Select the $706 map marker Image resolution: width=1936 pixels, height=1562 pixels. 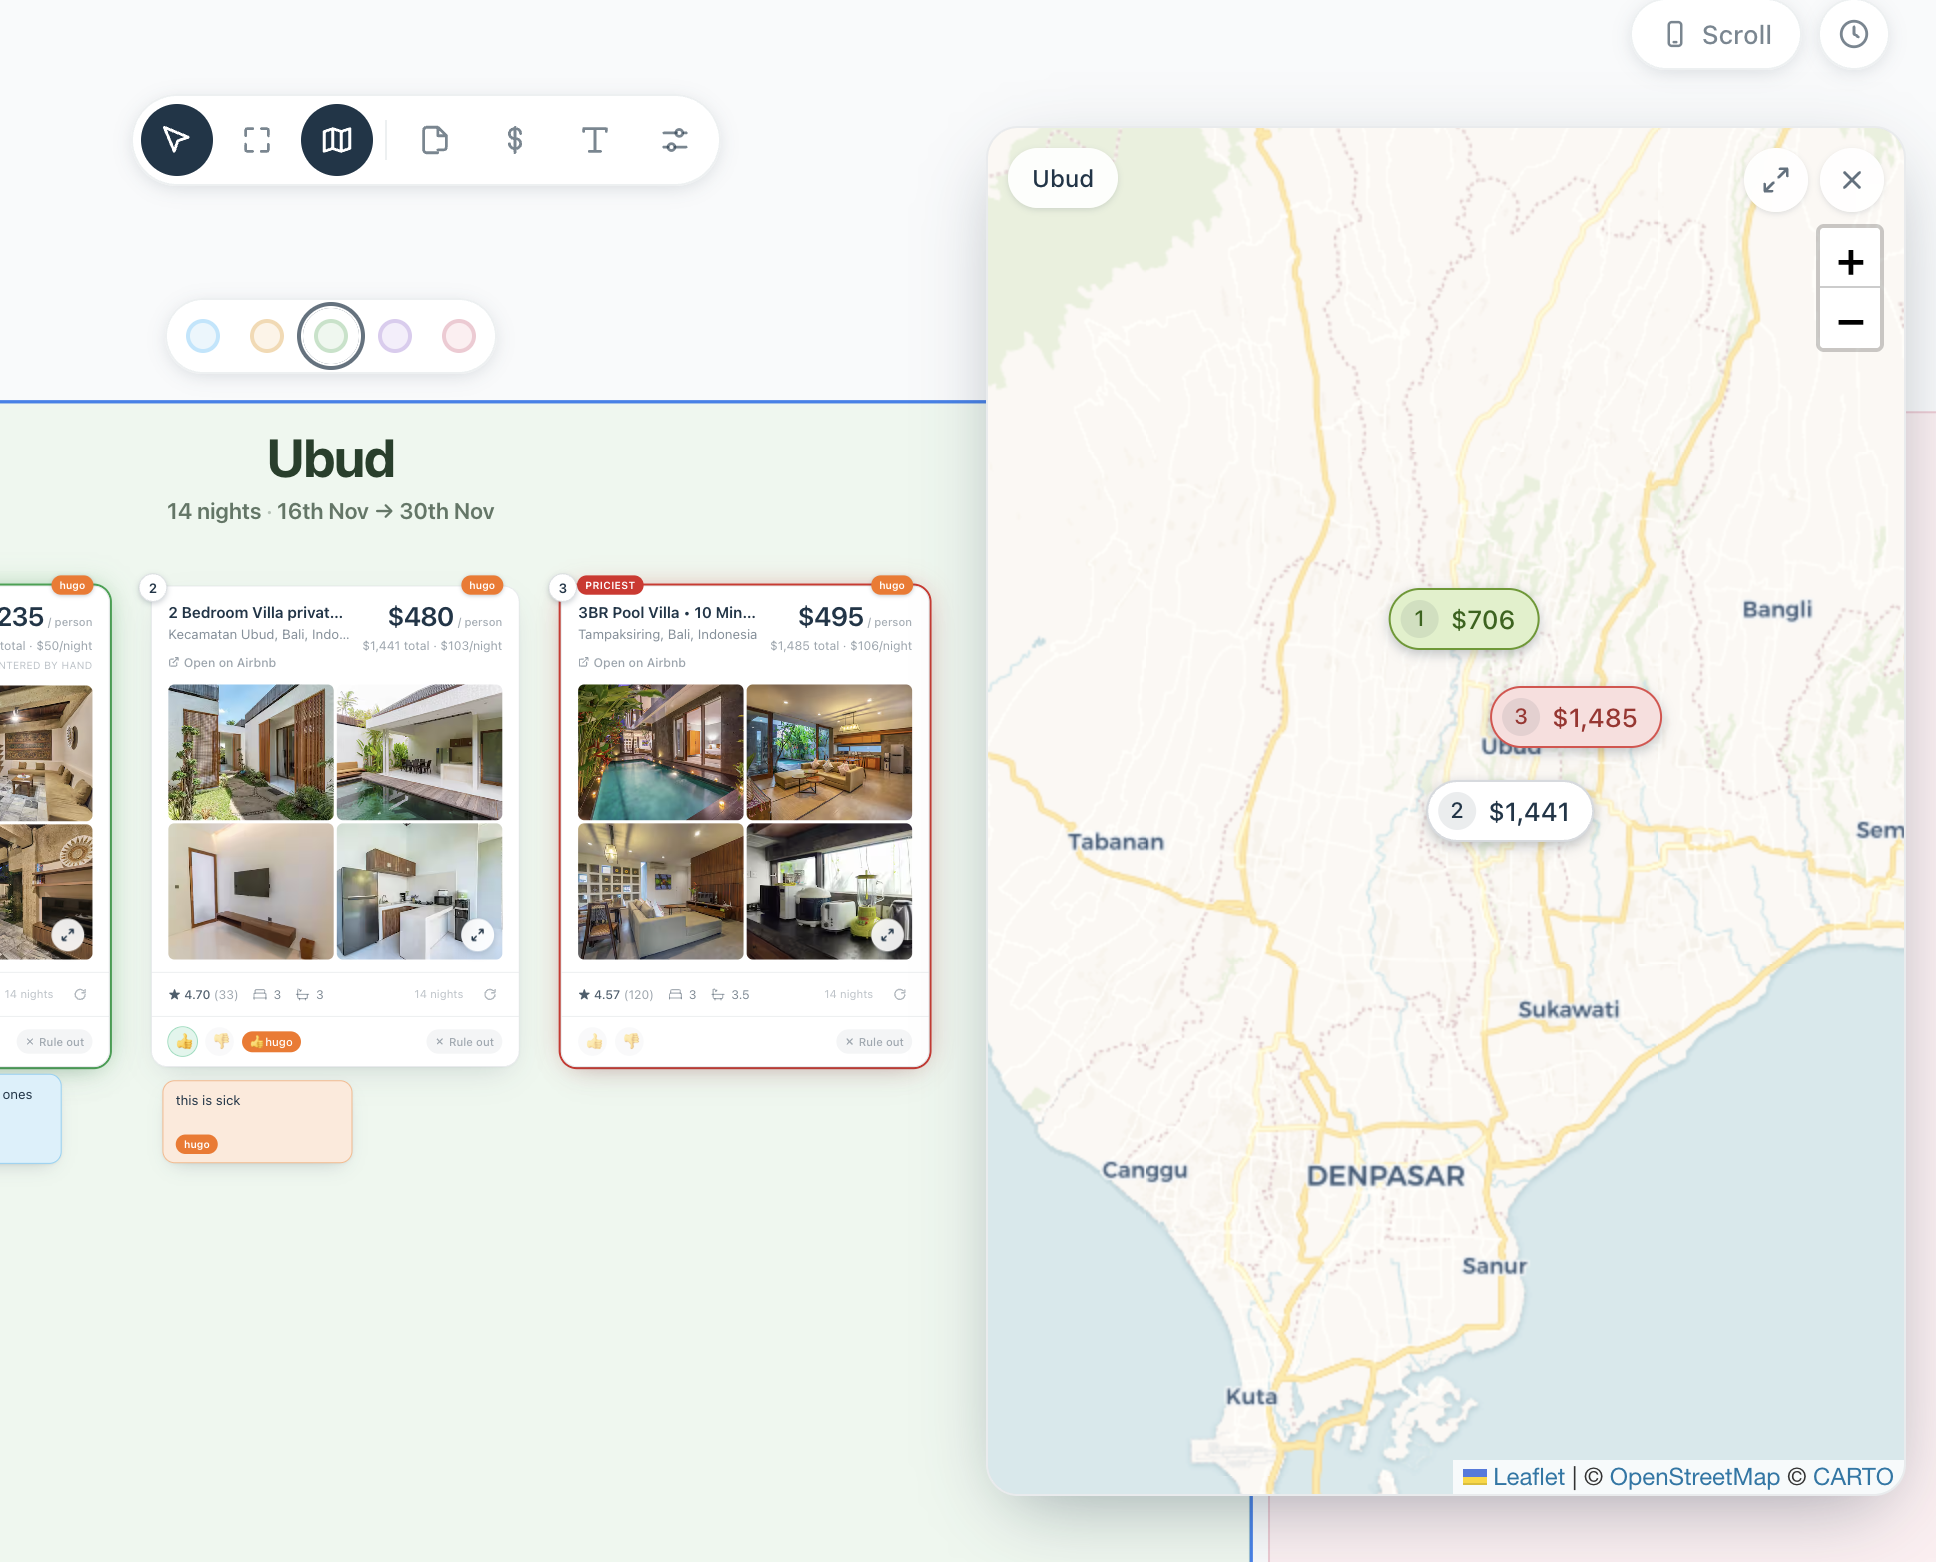(1464, 620)
